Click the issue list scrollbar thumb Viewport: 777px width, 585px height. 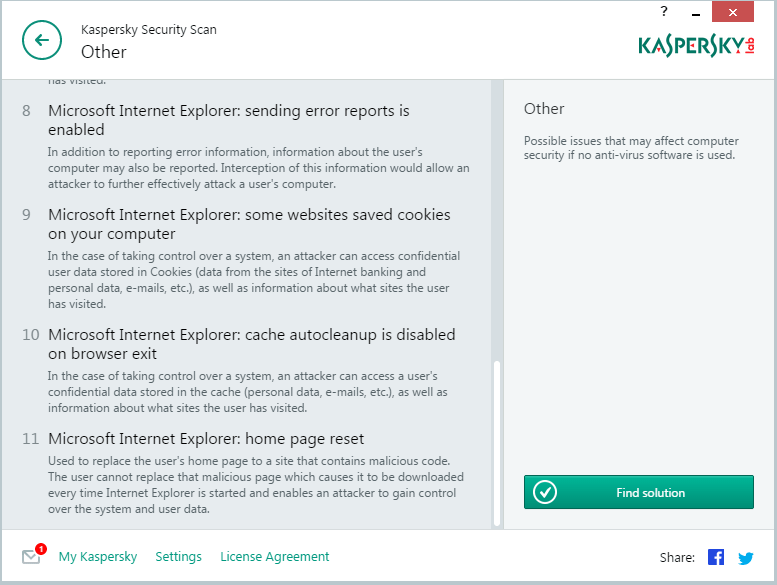click(x=496, y=442)
